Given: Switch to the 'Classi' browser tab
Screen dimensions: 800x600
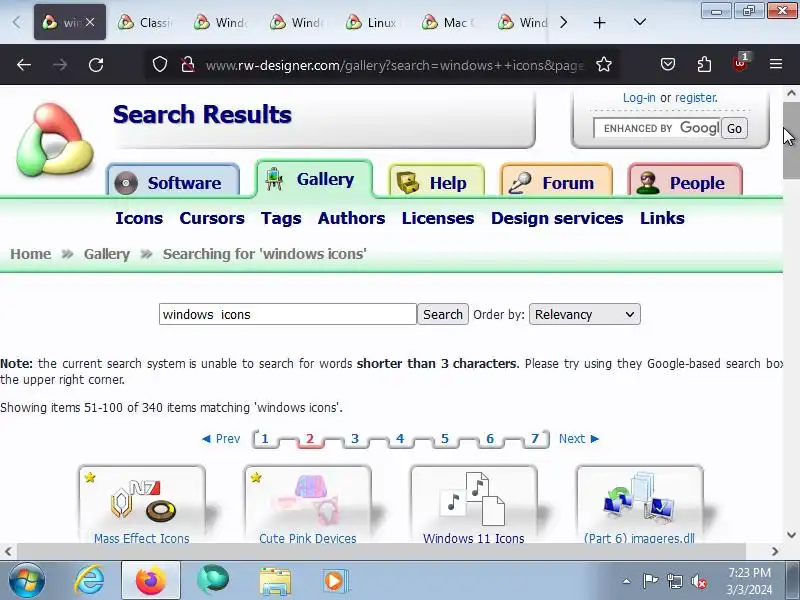Looking at the screenshot, I should click(146, 22).
